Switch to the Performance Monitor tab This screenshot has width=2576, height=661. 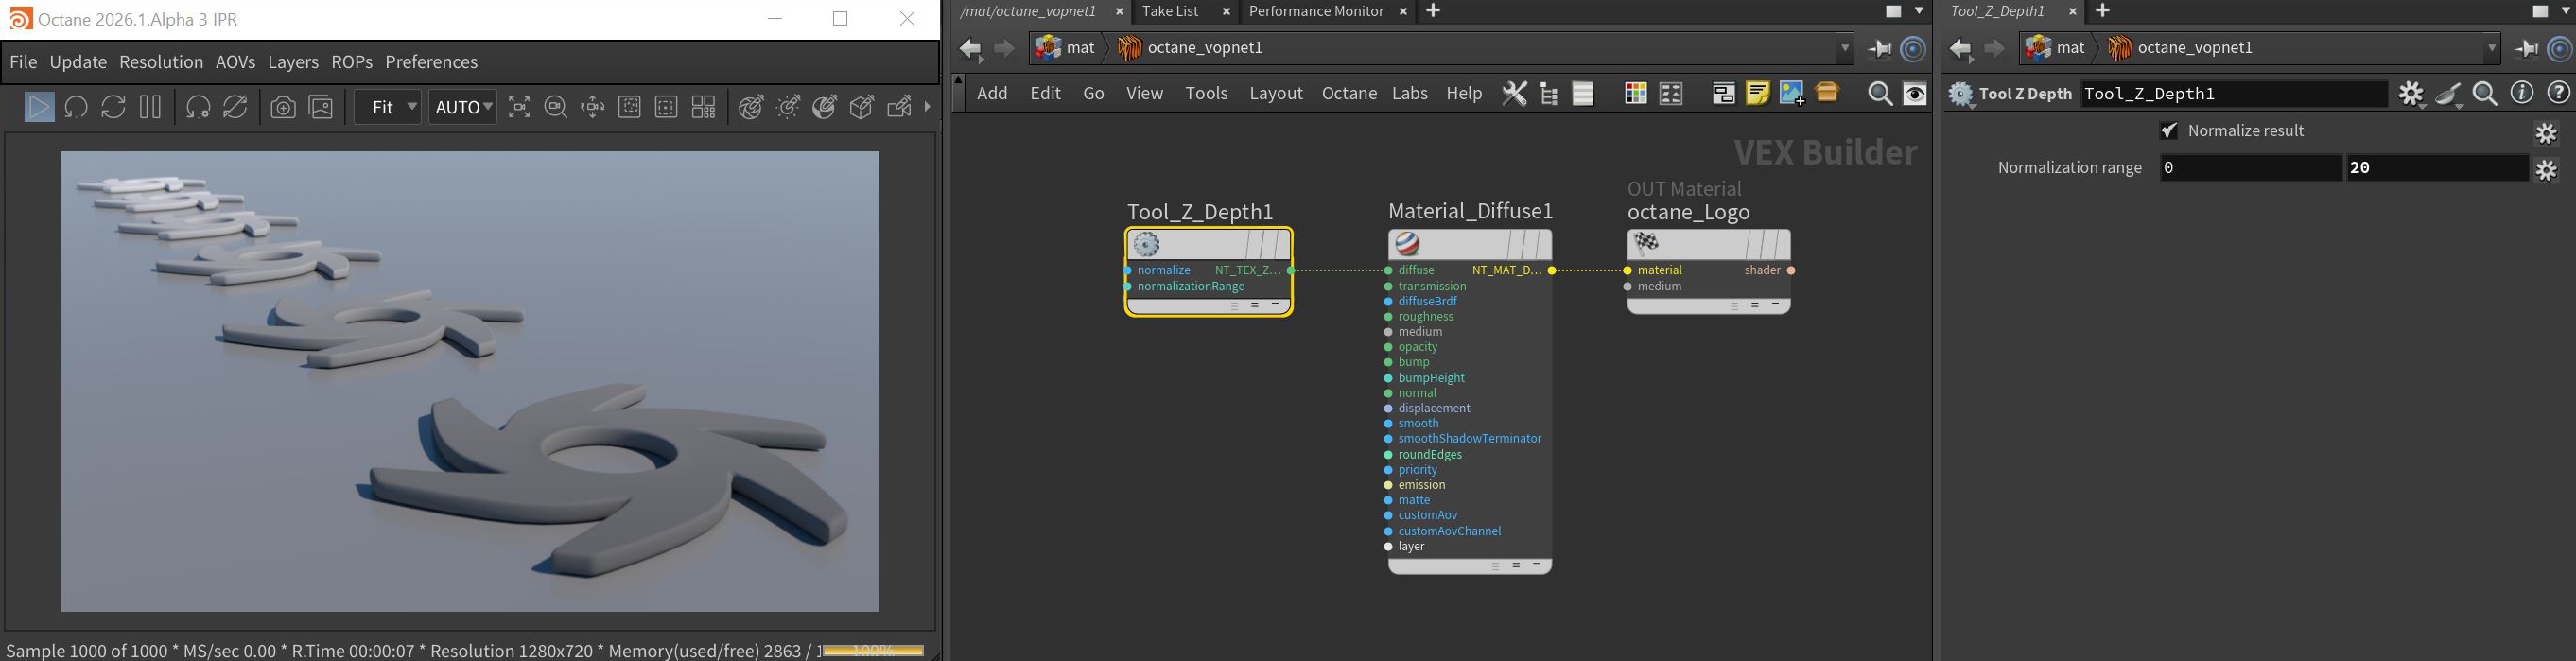click(1315, 11)
